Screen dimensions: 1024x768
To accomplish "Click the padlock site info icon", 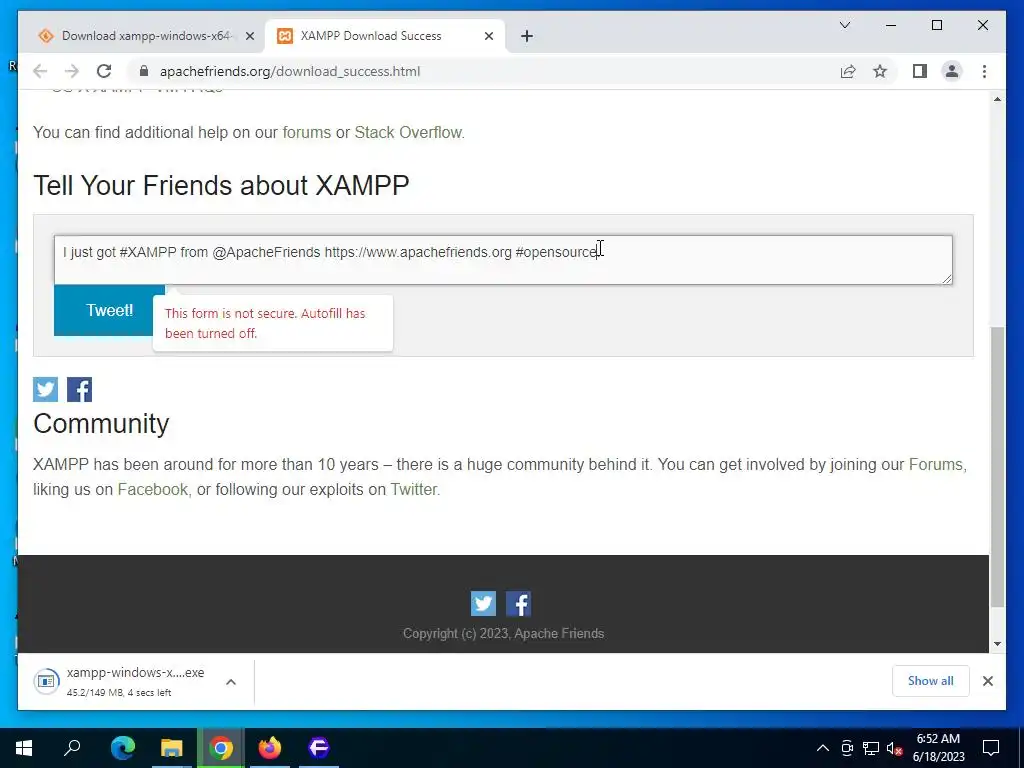I will click(144, 71).
